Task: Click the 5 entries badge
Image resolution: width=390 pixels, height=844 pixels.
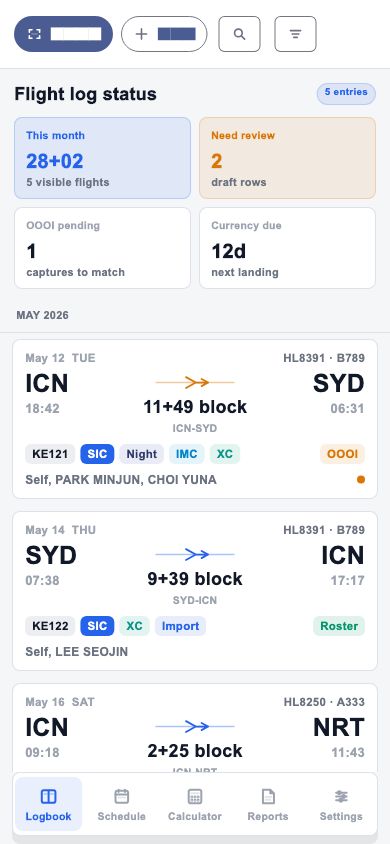Action: click(x=346, y=93)
